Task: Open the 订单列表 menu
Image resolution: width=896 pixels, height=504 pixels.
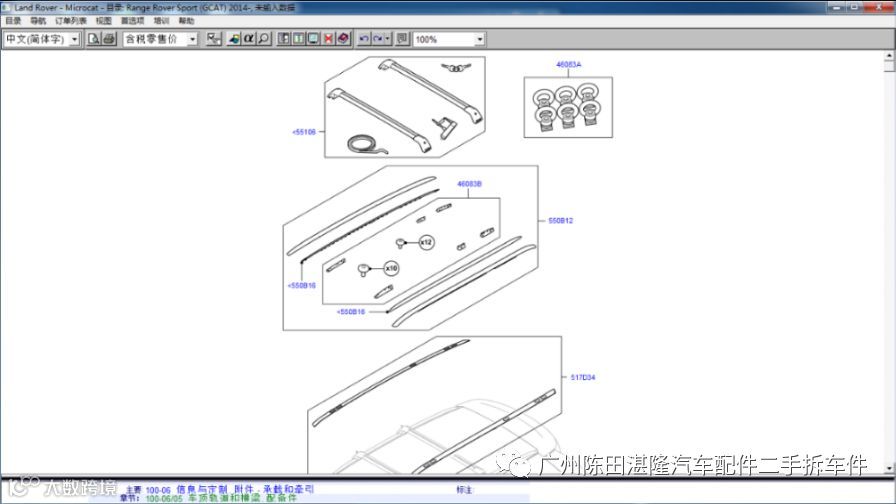Action: pyautogui.click(x=71, y=21)
